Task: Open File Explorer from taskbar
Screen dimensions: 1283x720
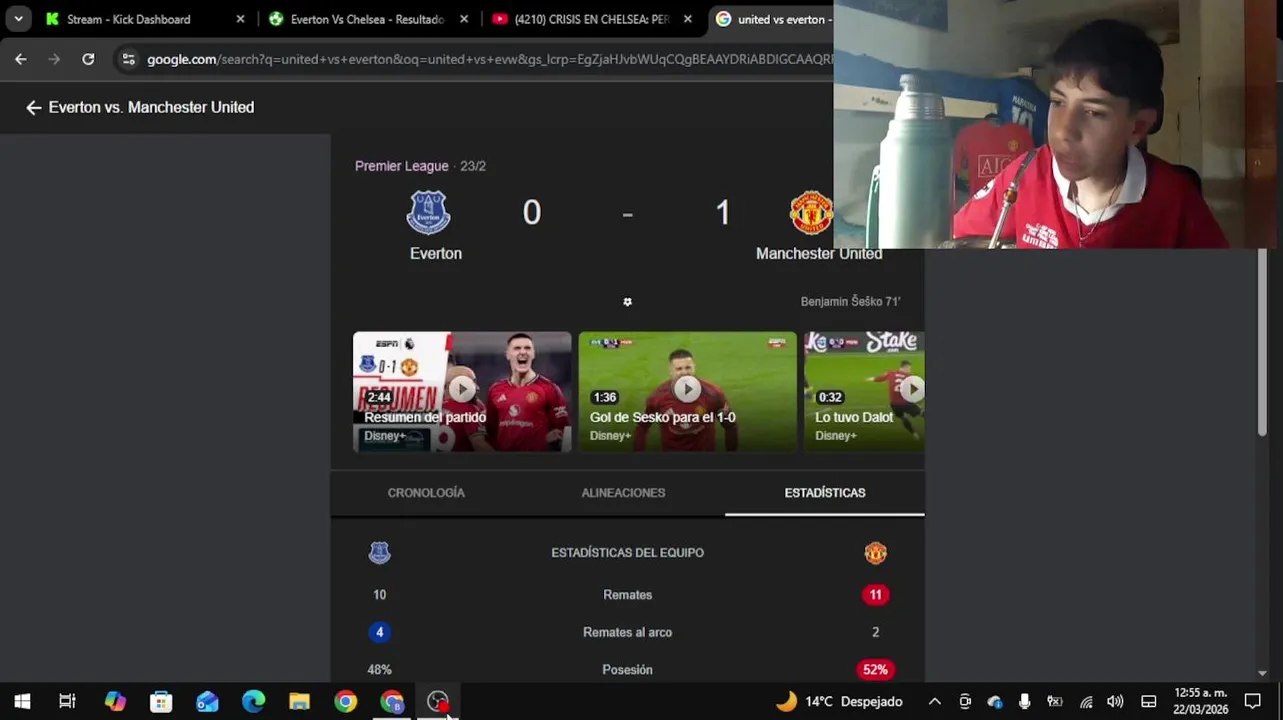Action: (x=299, y=702)
